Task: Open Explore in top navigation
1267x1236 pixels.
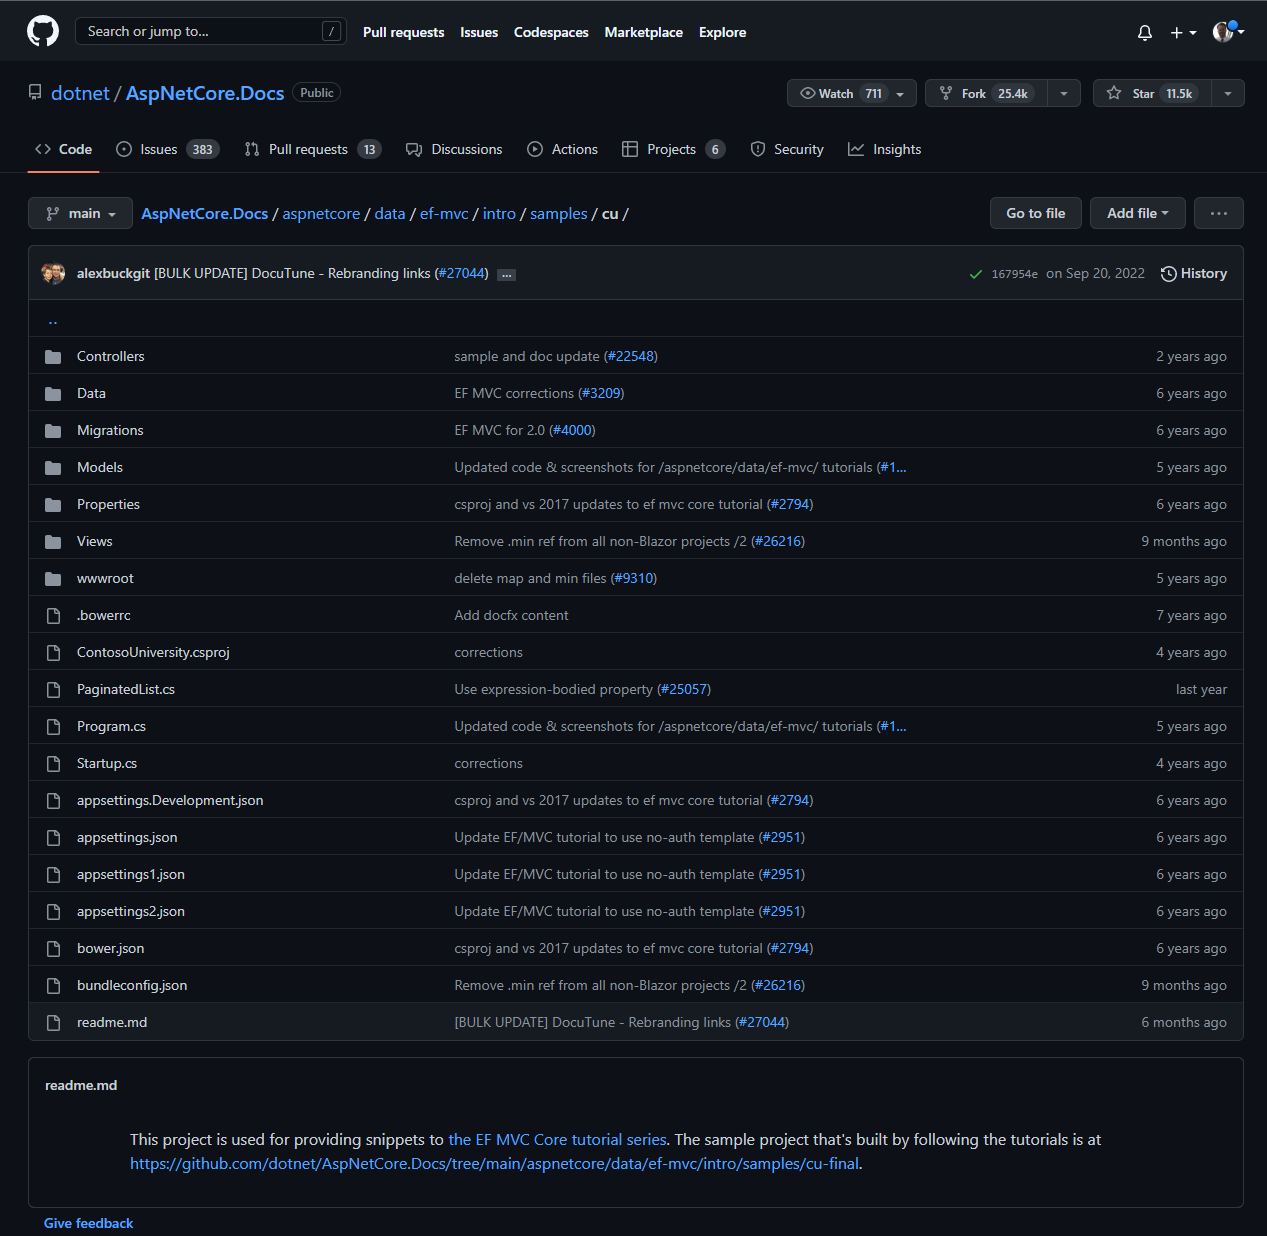Action: coord(722,32)
